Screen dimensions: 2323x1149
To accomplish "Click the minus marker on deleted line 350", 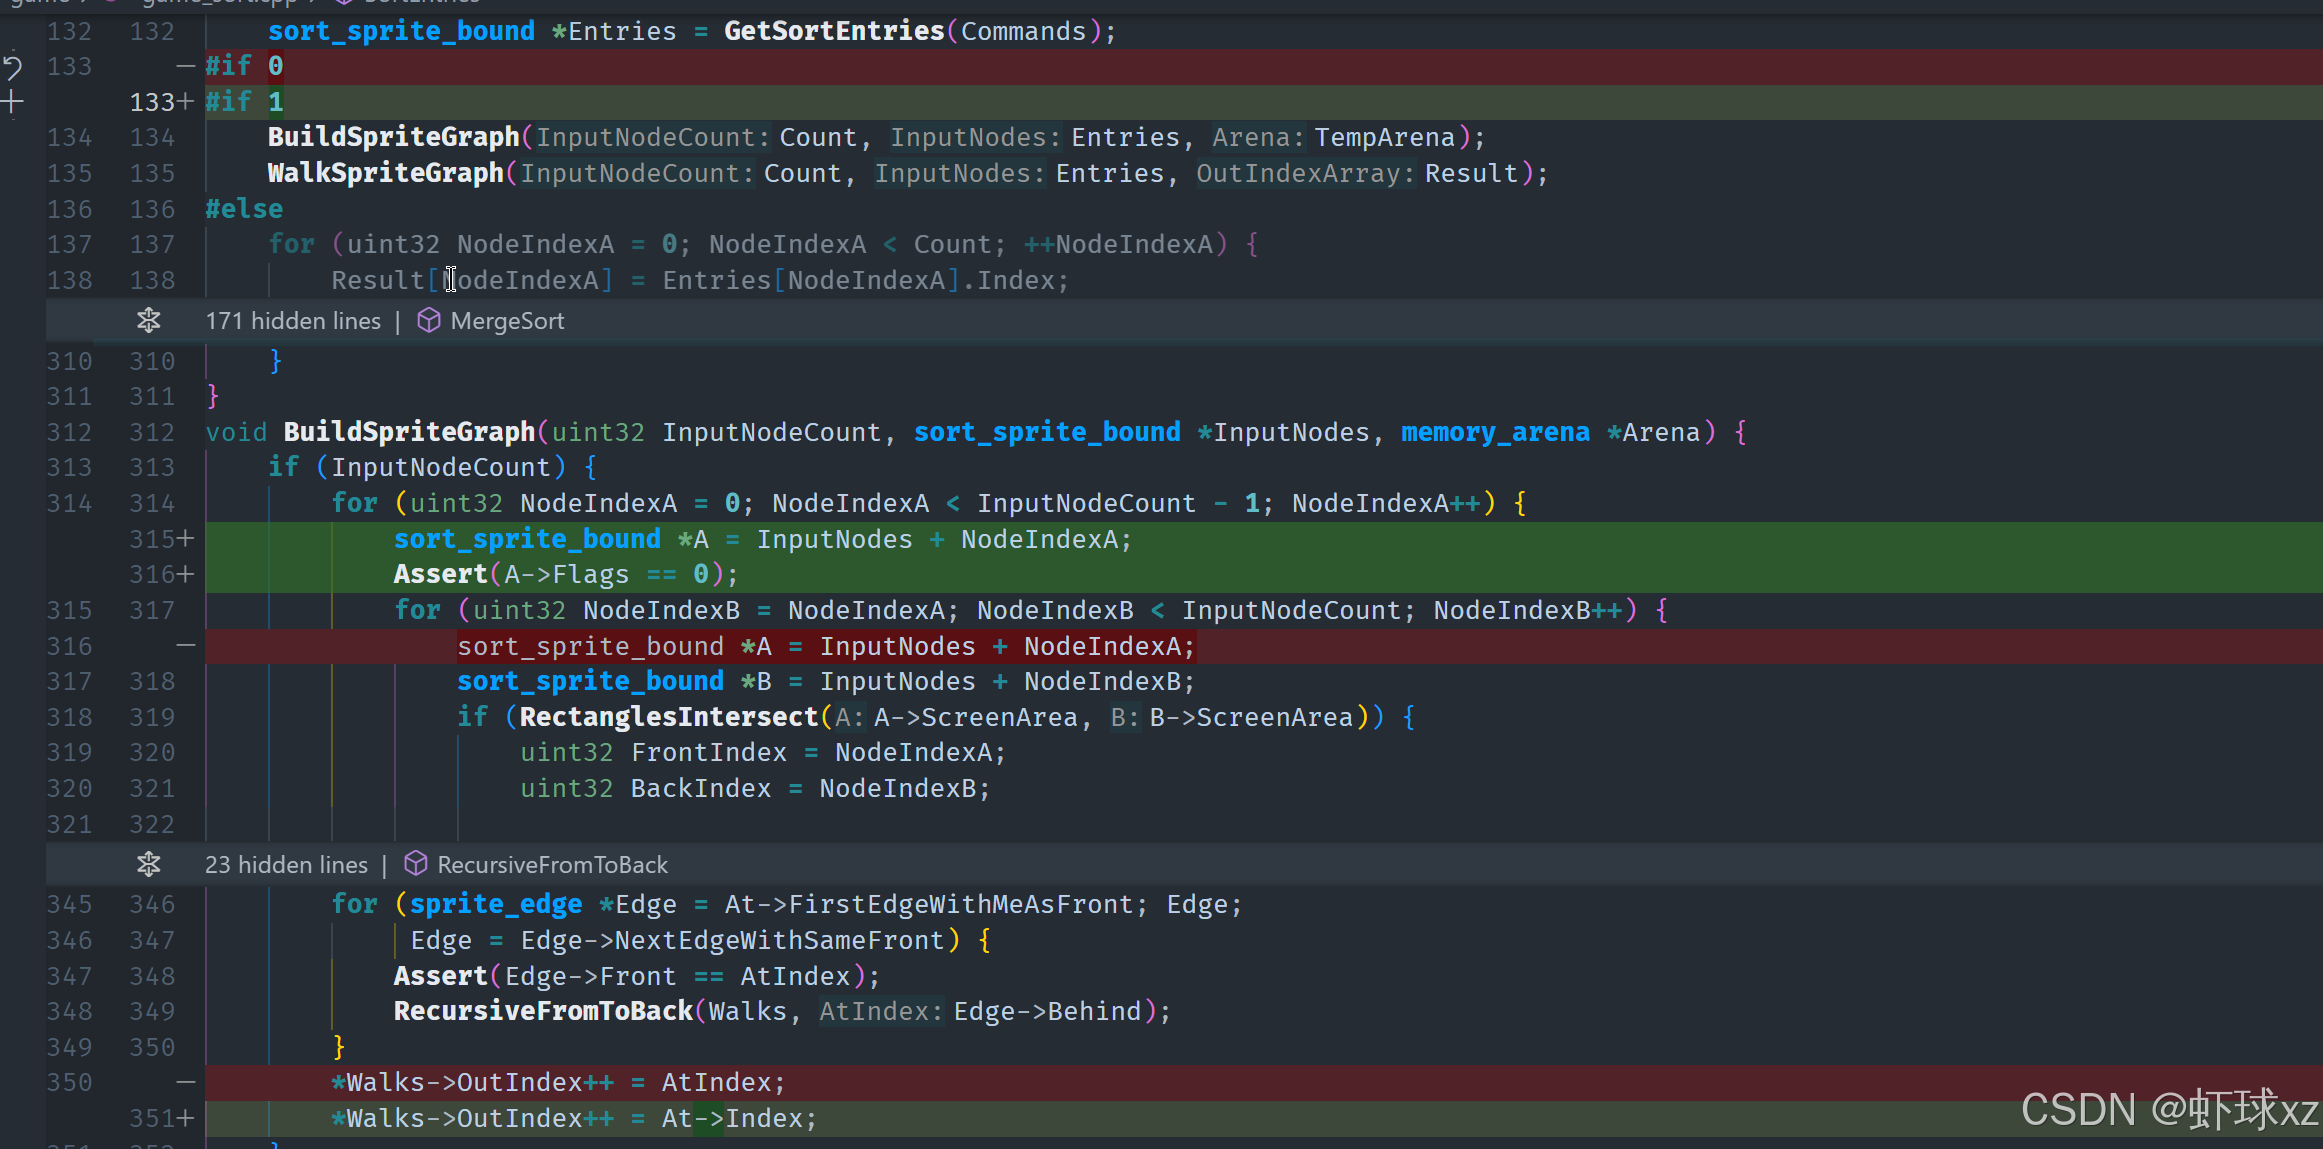I will tap(186, 1082).
